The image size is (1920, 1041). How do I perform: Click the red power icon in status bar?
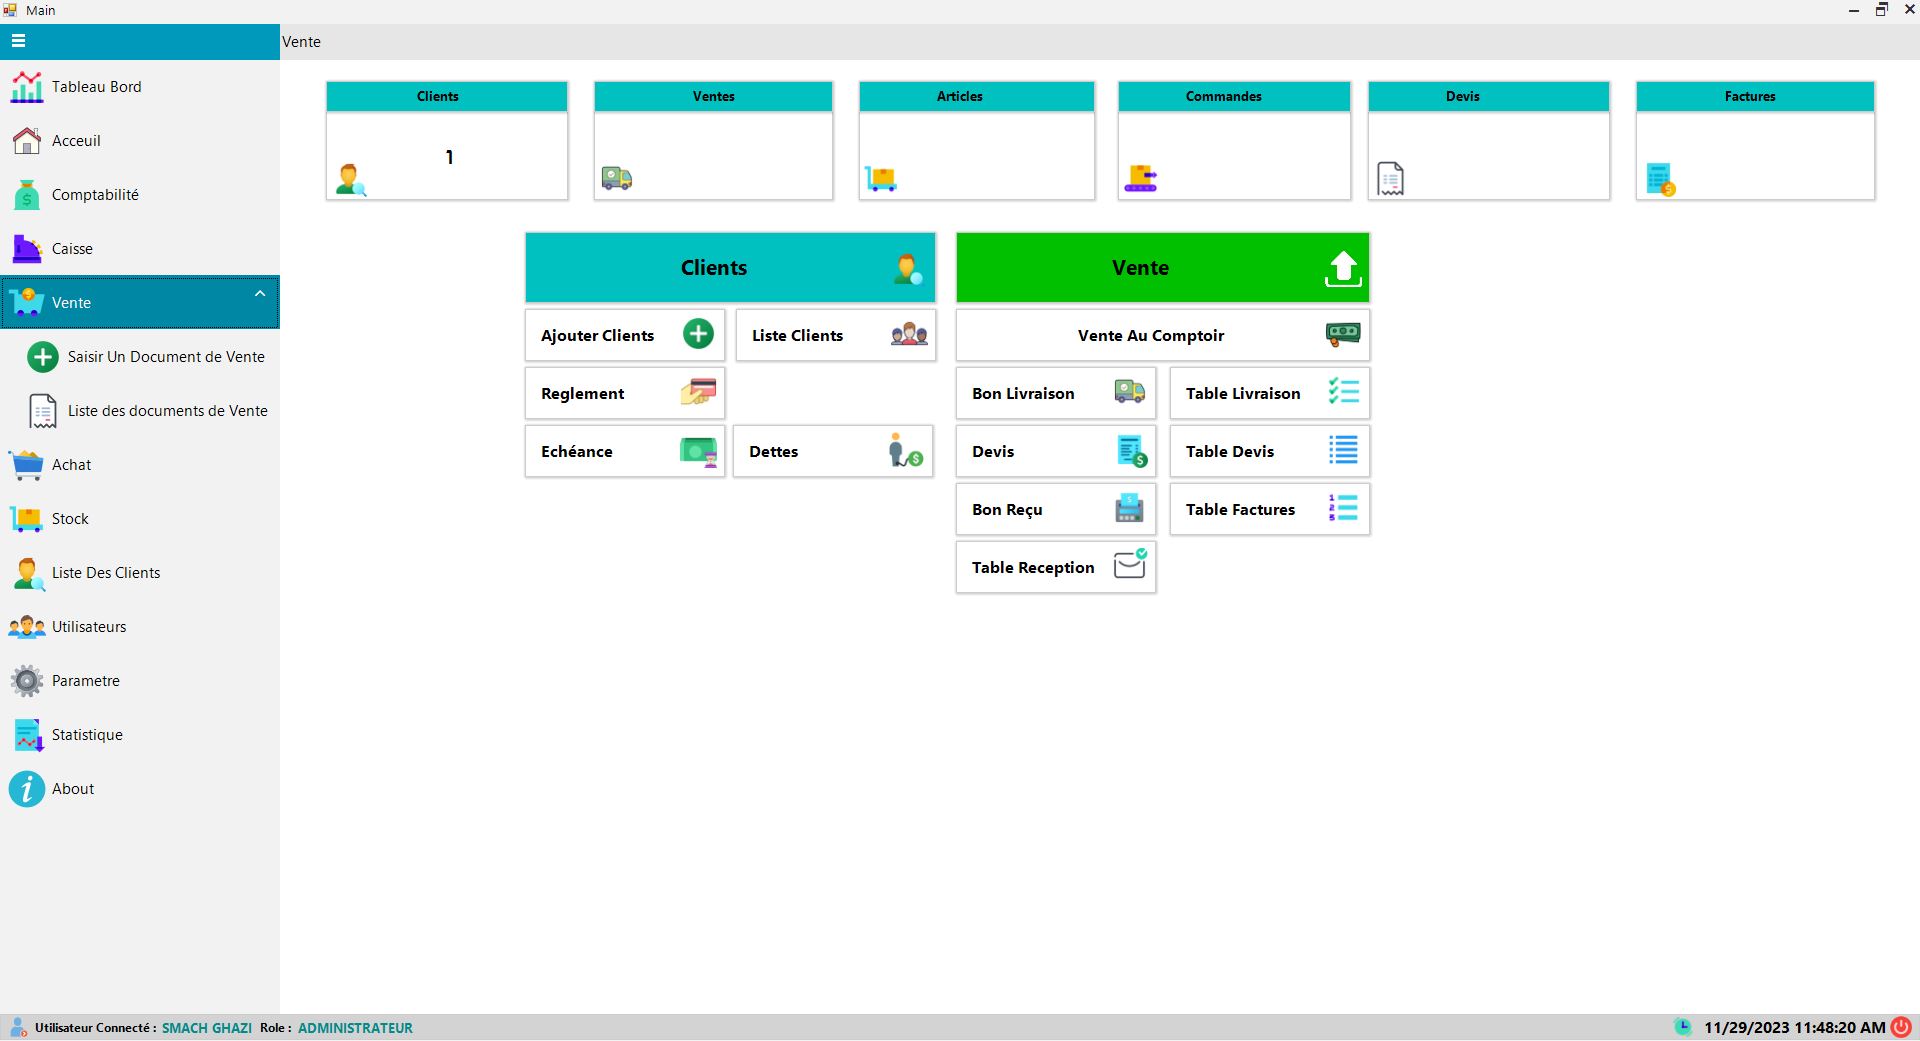1901,1027
